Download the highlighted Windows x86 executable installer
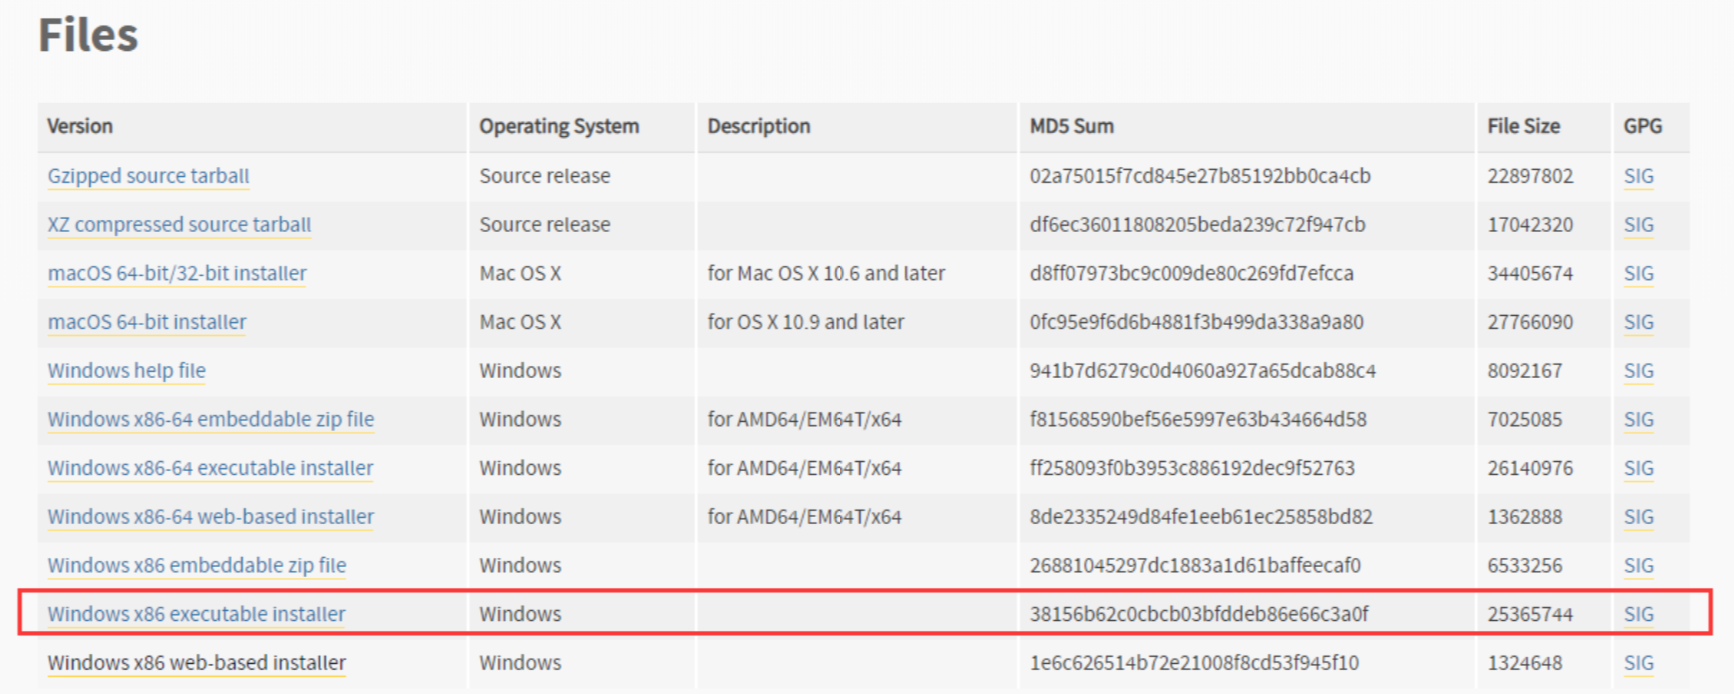The image size is (1734, 694). pos(196,614)
